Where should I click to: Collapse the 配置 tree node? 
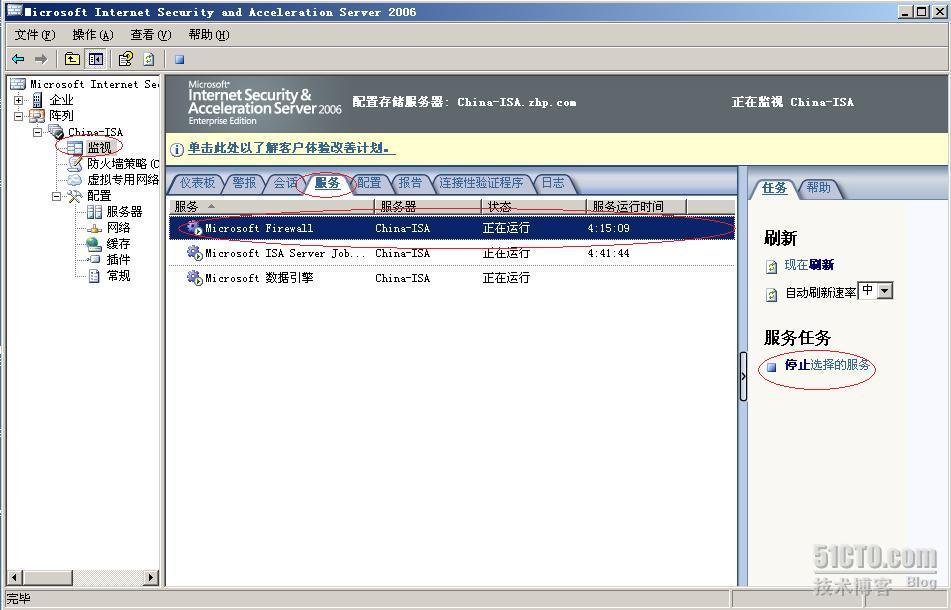click(x=56, y=196)
